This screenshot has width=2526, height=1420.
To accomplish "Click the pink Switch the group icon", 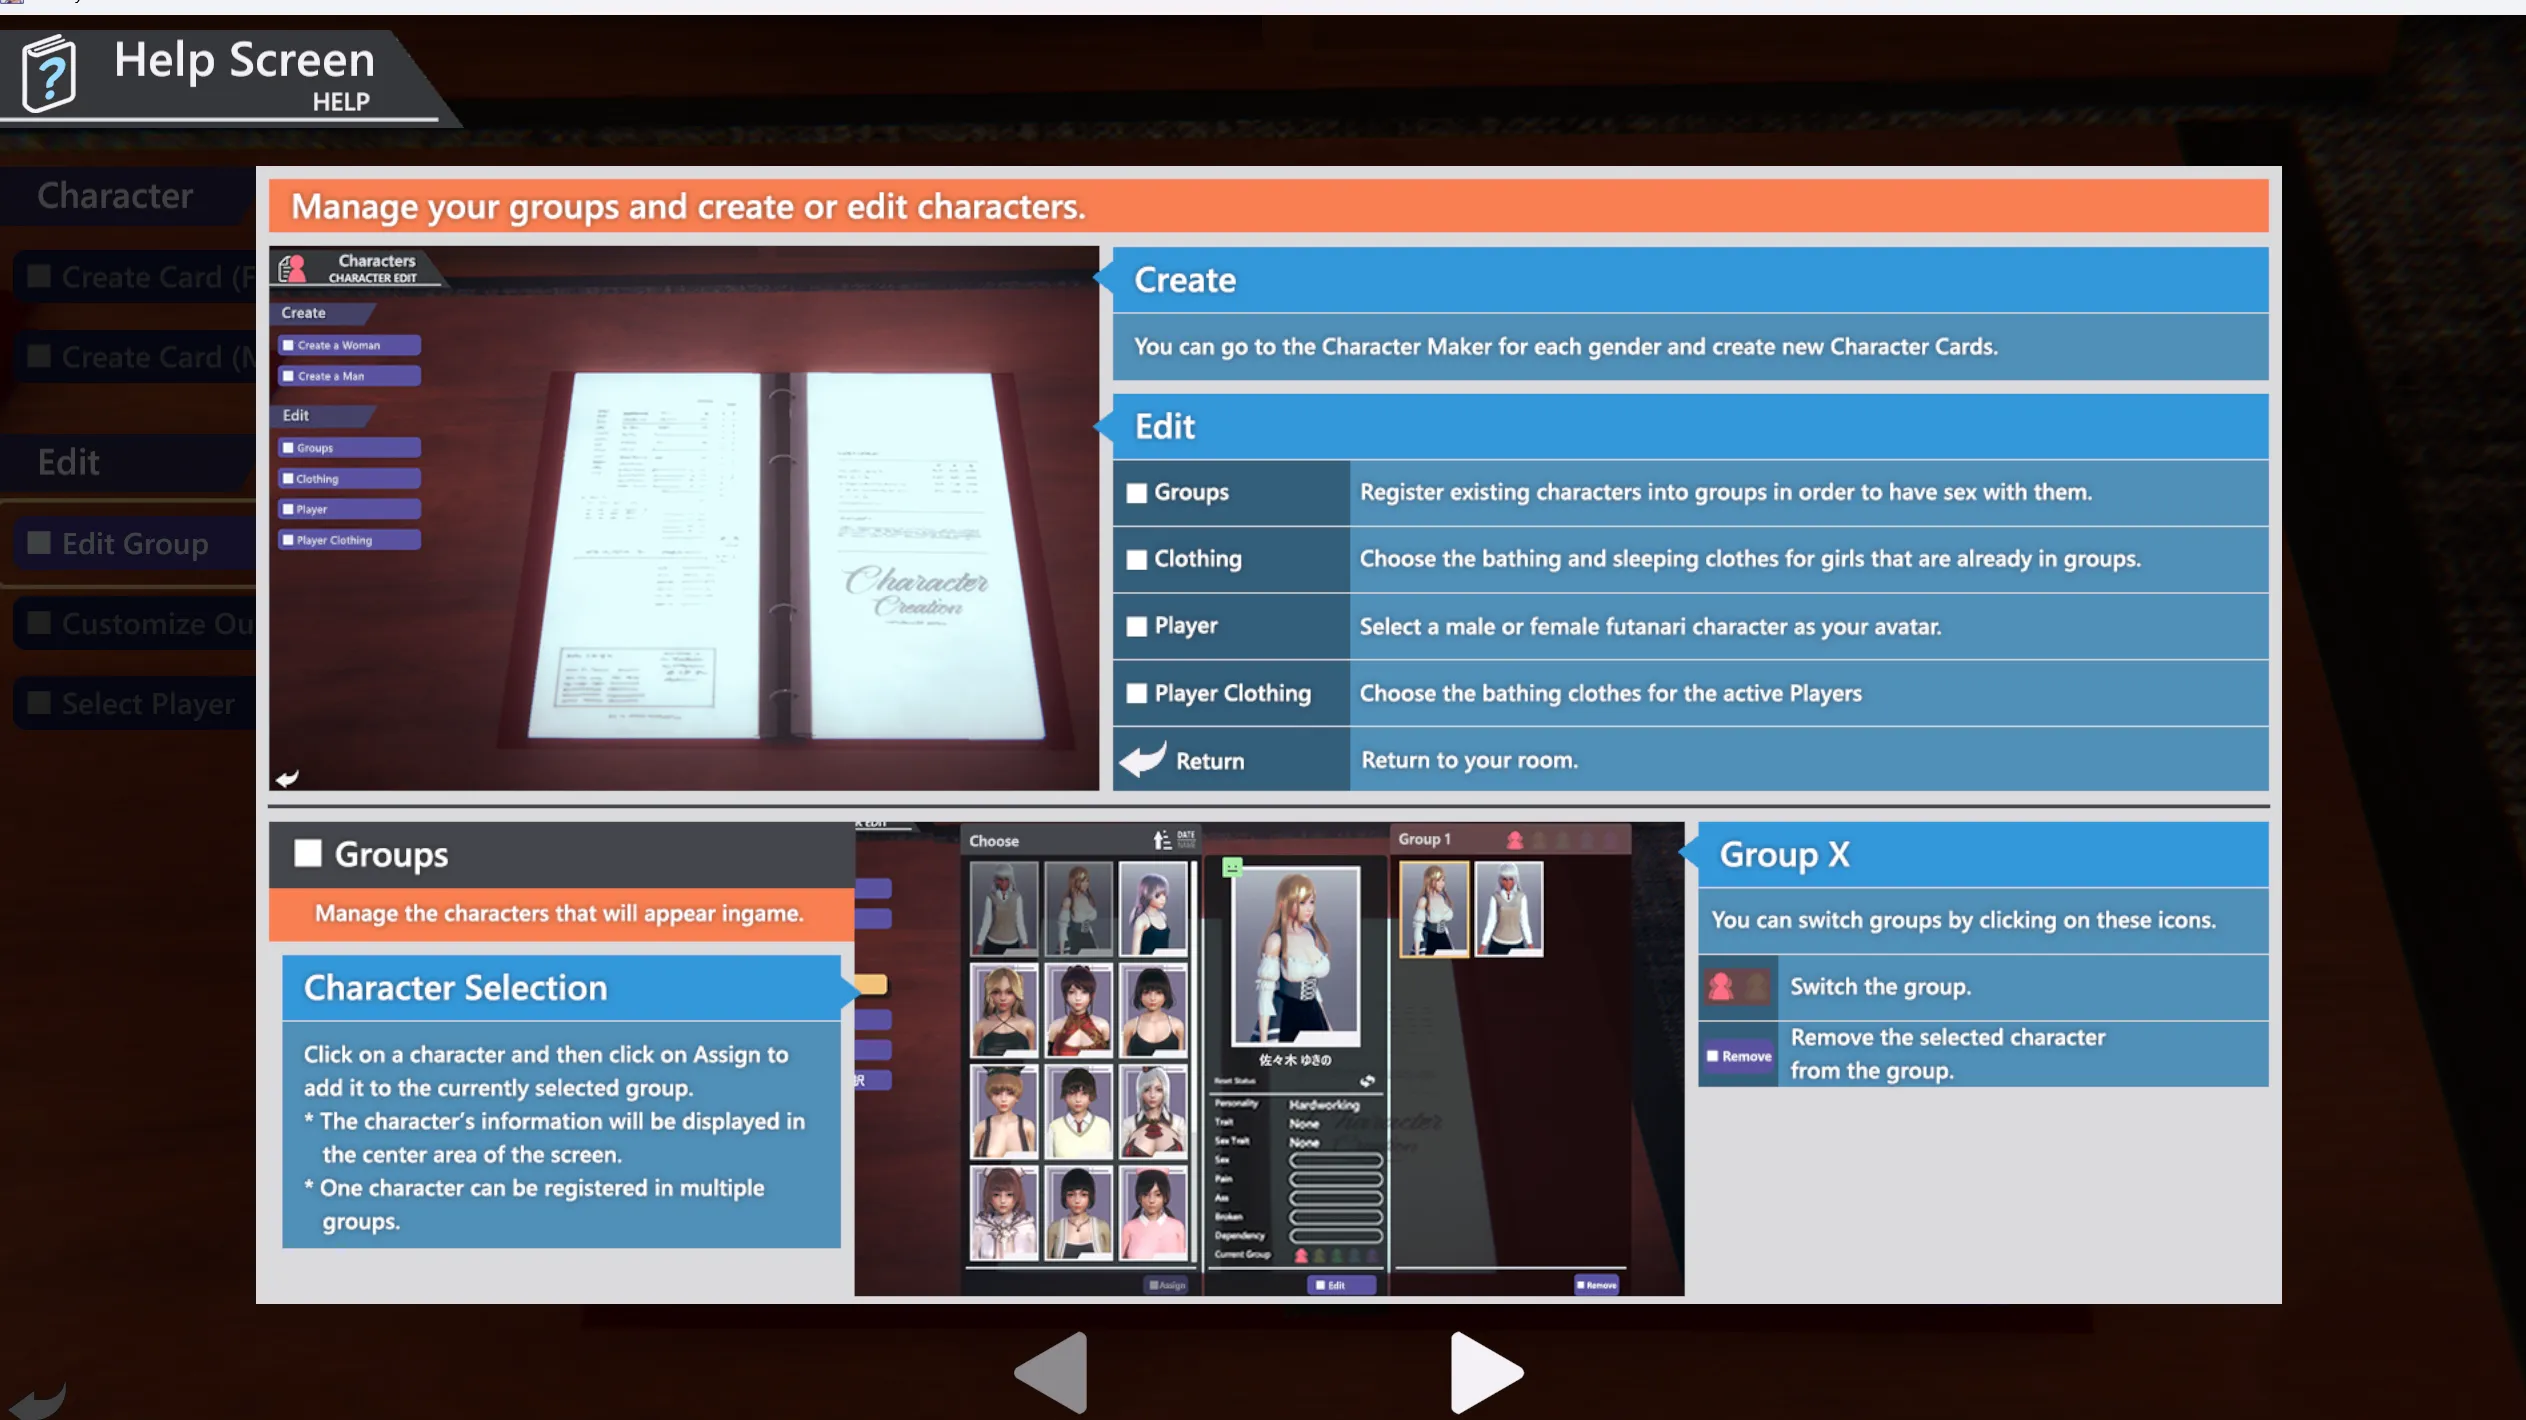I will (x=1721, y=987).
